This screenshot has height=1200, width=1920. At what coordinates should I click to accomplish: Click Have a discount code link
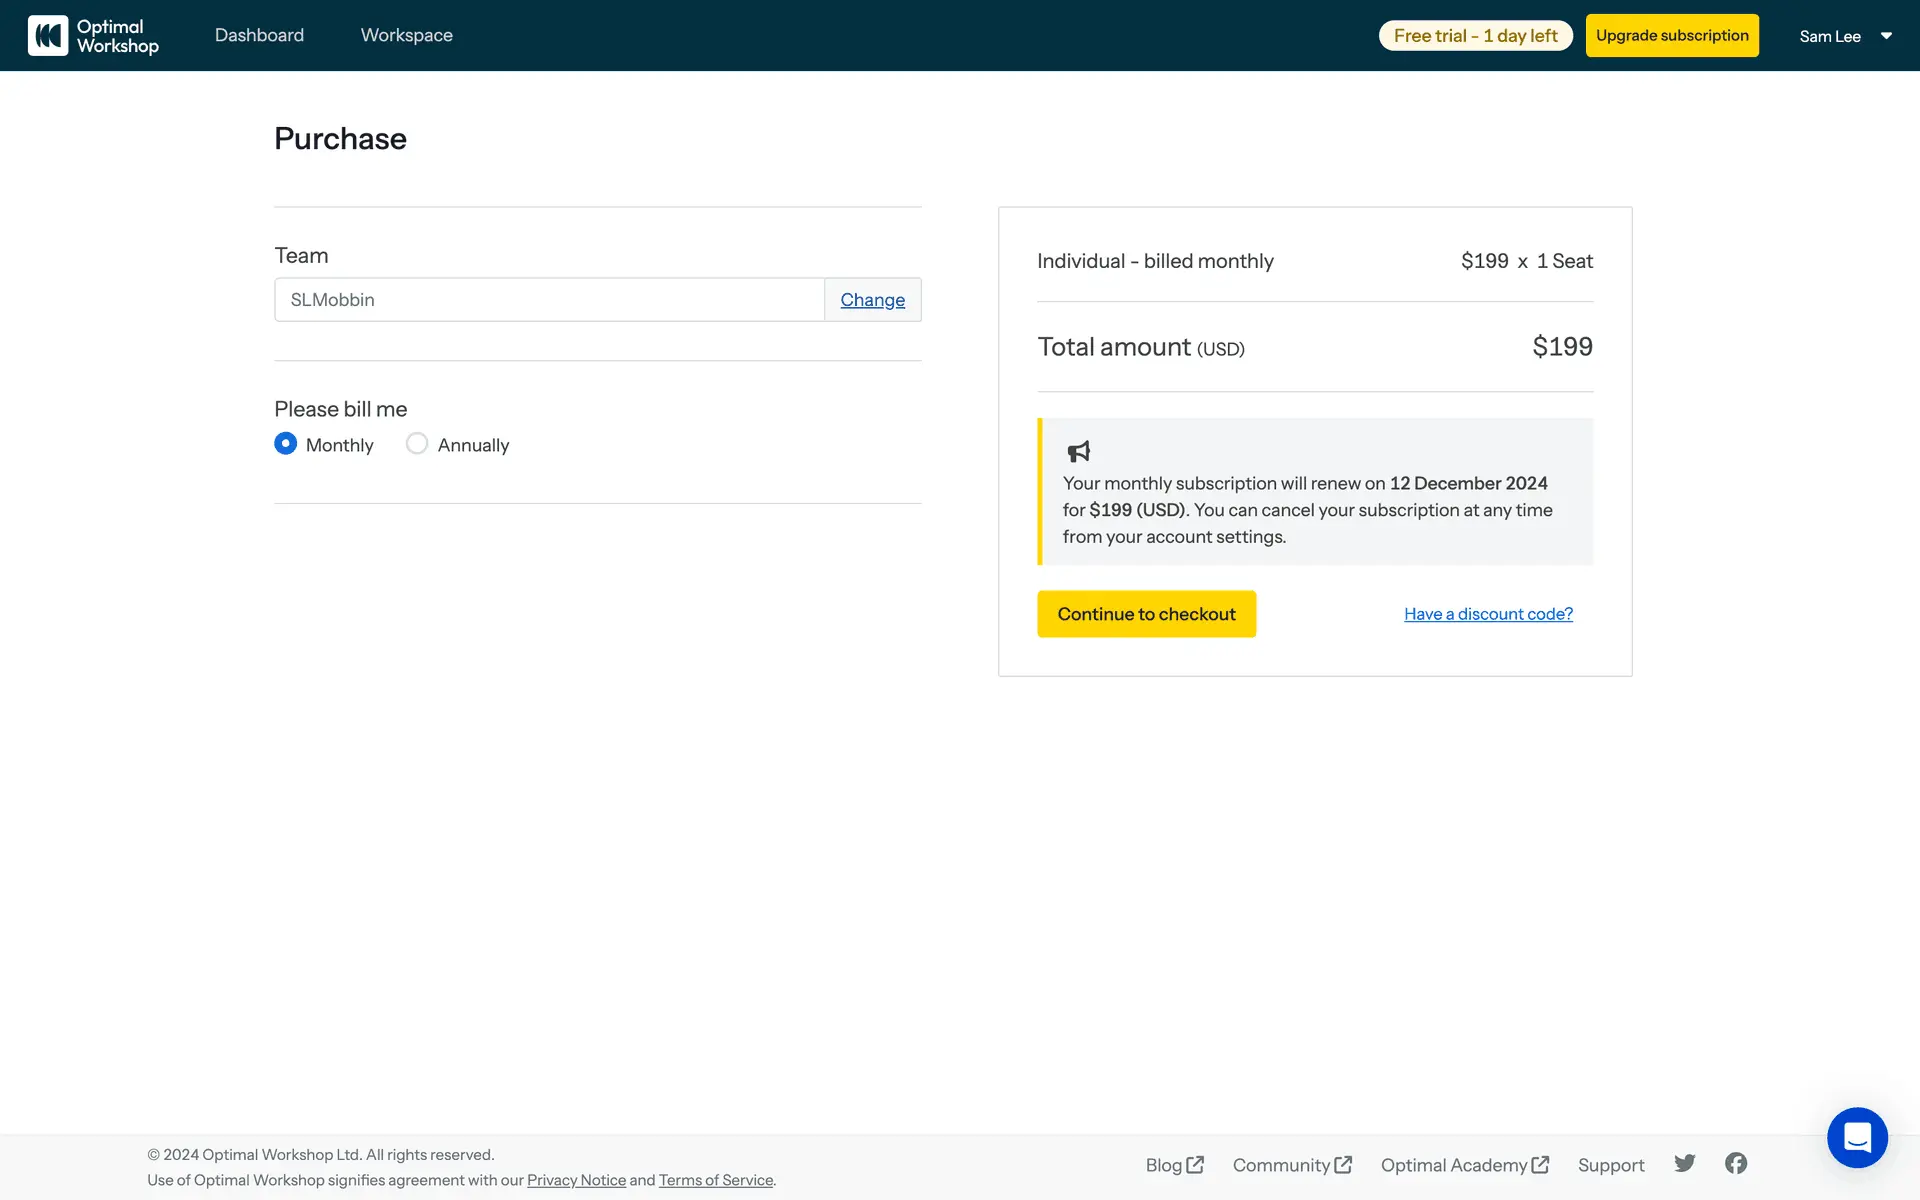[x=1488, y=614]
